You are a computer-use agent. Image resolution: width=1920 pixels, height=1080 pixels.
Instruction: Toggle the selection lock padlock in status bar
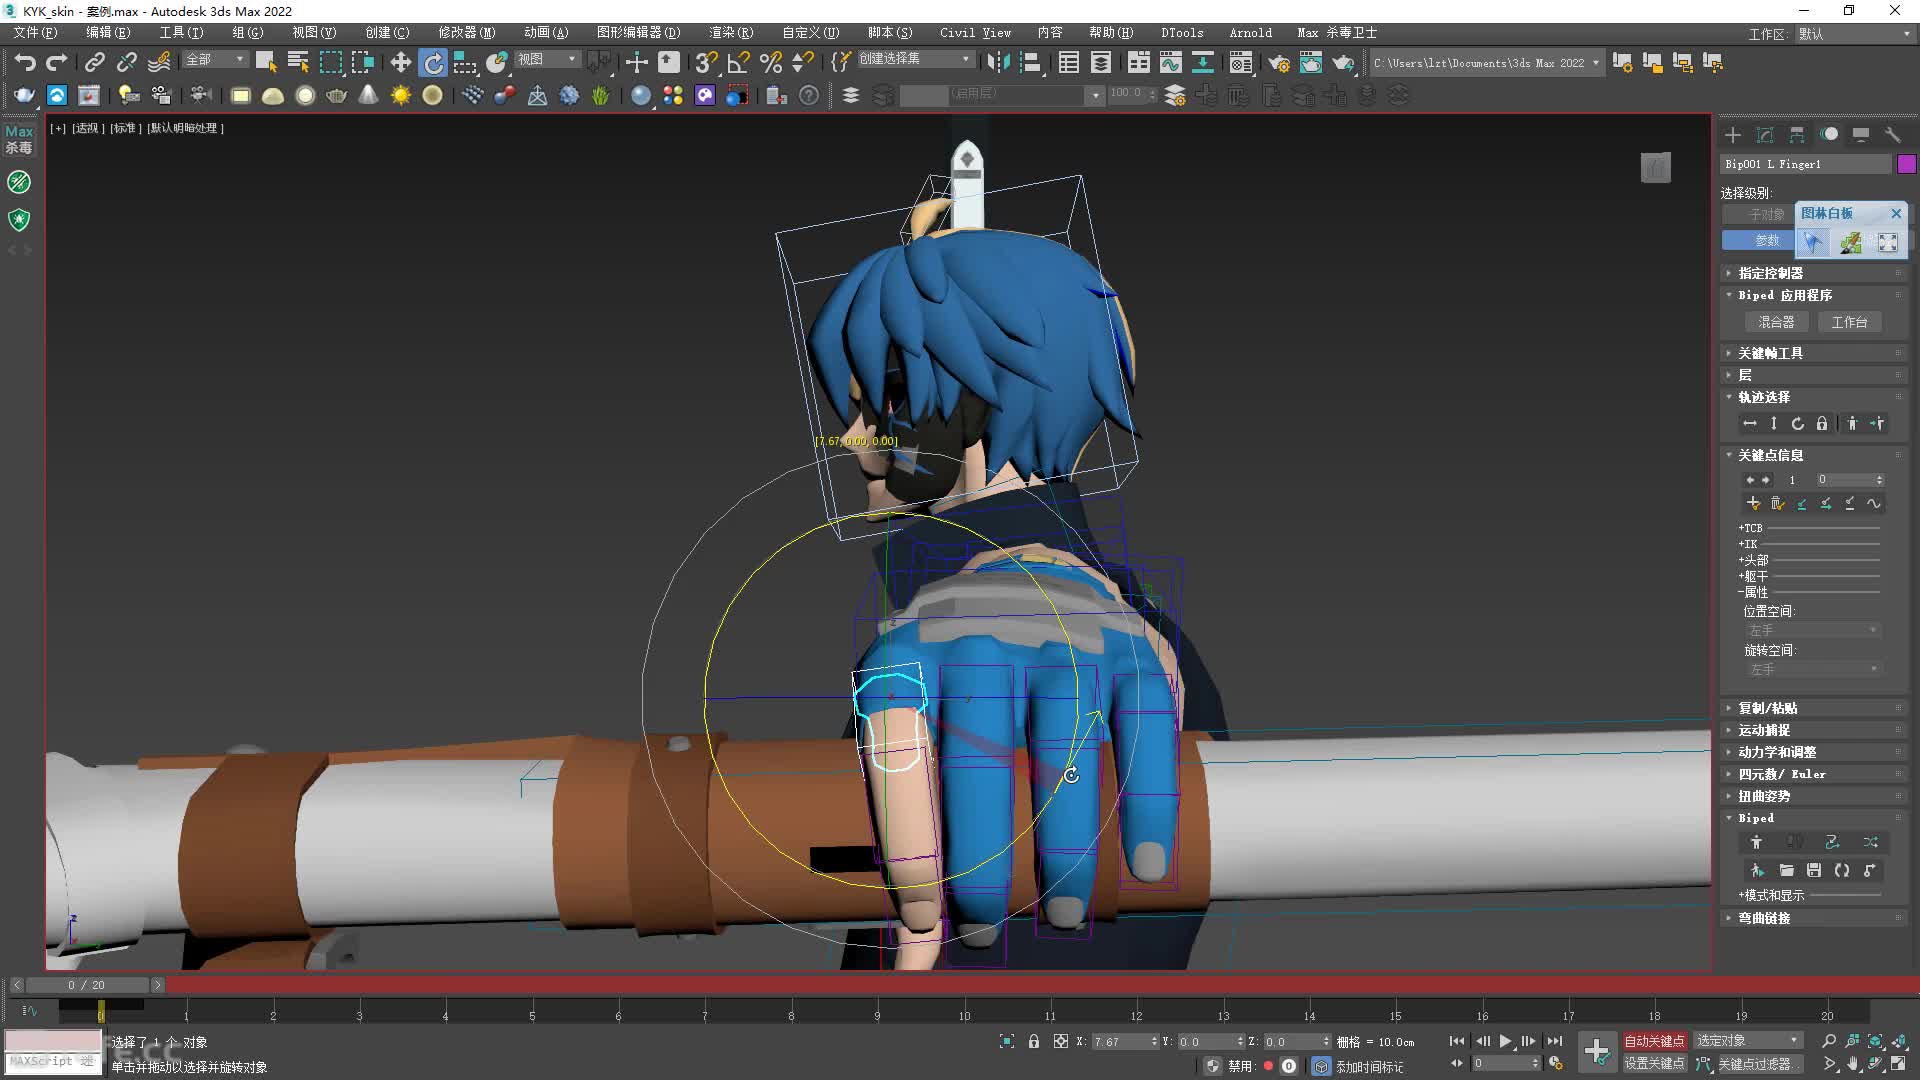click(x=1033, y=1041)
